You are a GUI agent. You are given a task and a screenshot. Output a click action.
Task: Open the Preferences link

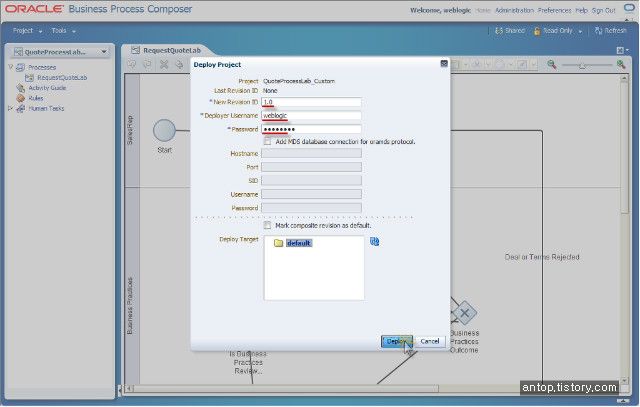554,10
